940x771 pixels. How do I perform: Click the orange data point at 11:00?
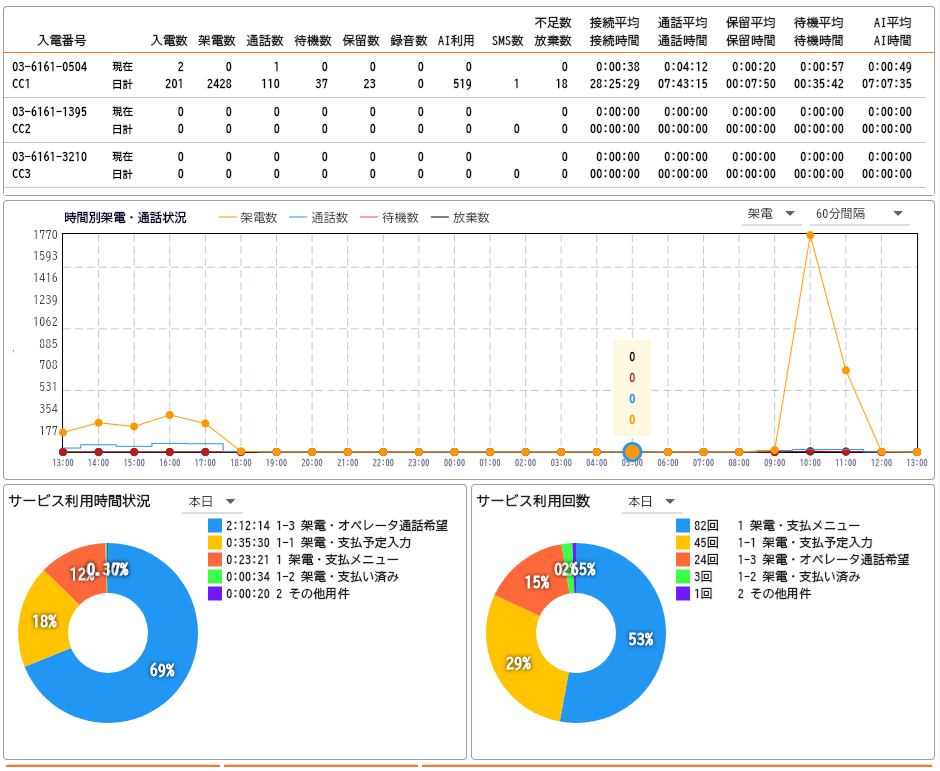point(846,370)
